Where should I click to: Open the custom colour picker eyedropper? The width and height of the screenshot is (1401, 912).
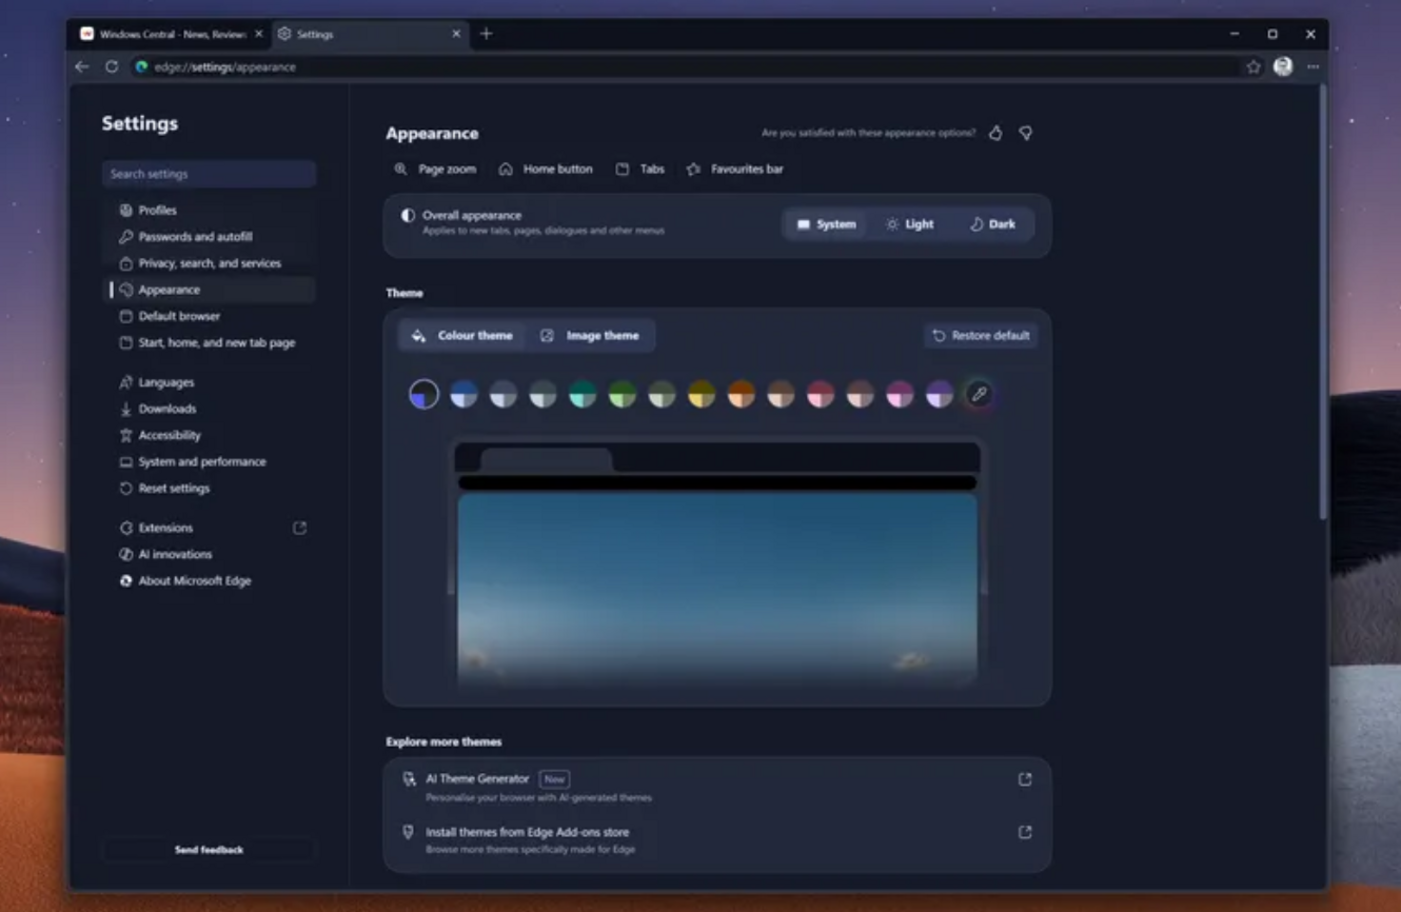978,394
